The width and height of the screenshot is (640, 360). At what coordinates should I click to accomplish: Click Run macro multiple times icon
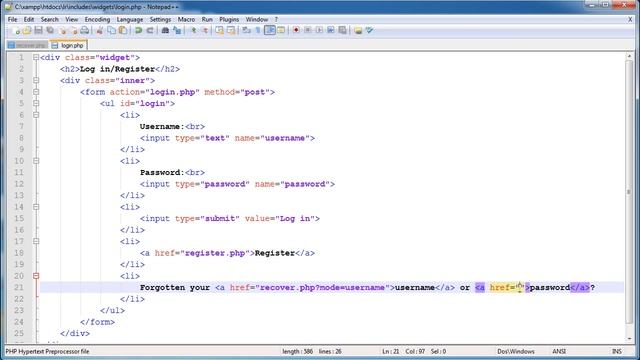331,31
